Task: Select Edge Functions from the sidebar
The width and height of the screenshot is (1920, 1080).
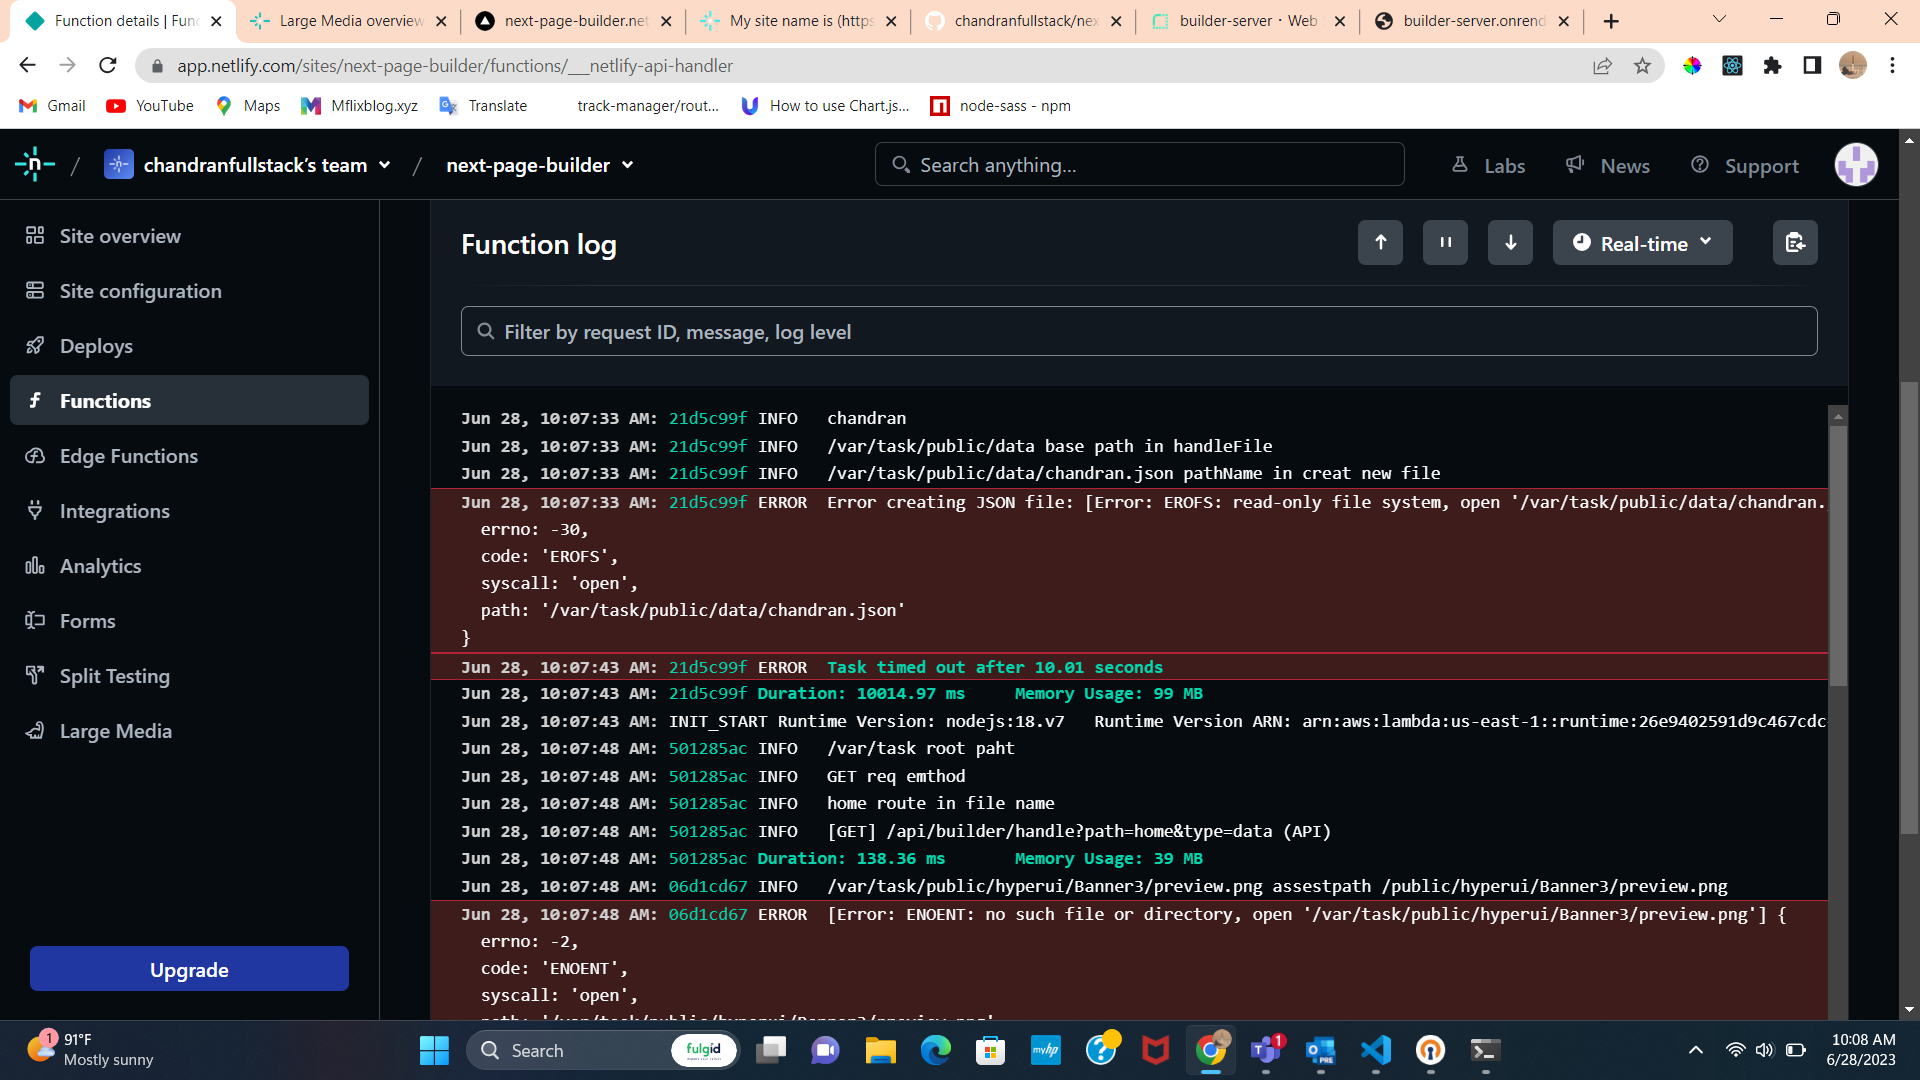Action: tap(128, 456)
